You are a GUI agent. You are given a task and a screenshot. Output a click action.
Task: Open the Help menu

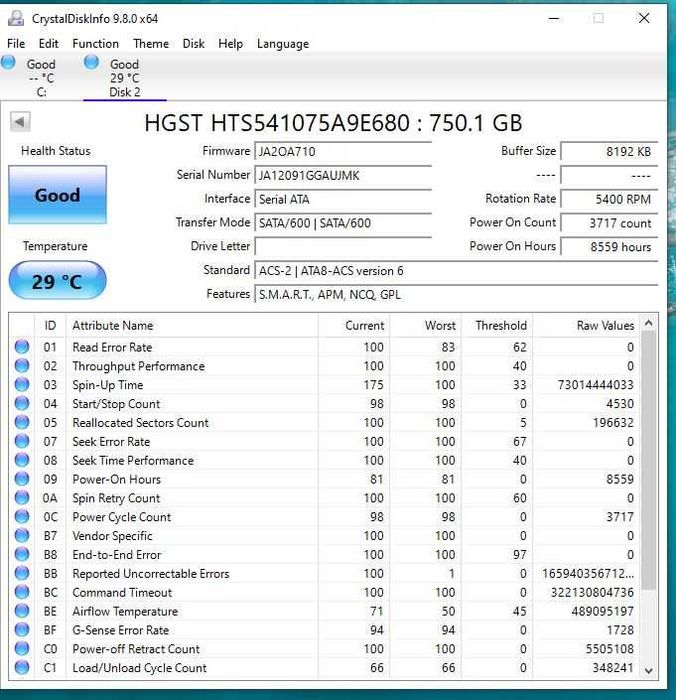click(230, 44)
